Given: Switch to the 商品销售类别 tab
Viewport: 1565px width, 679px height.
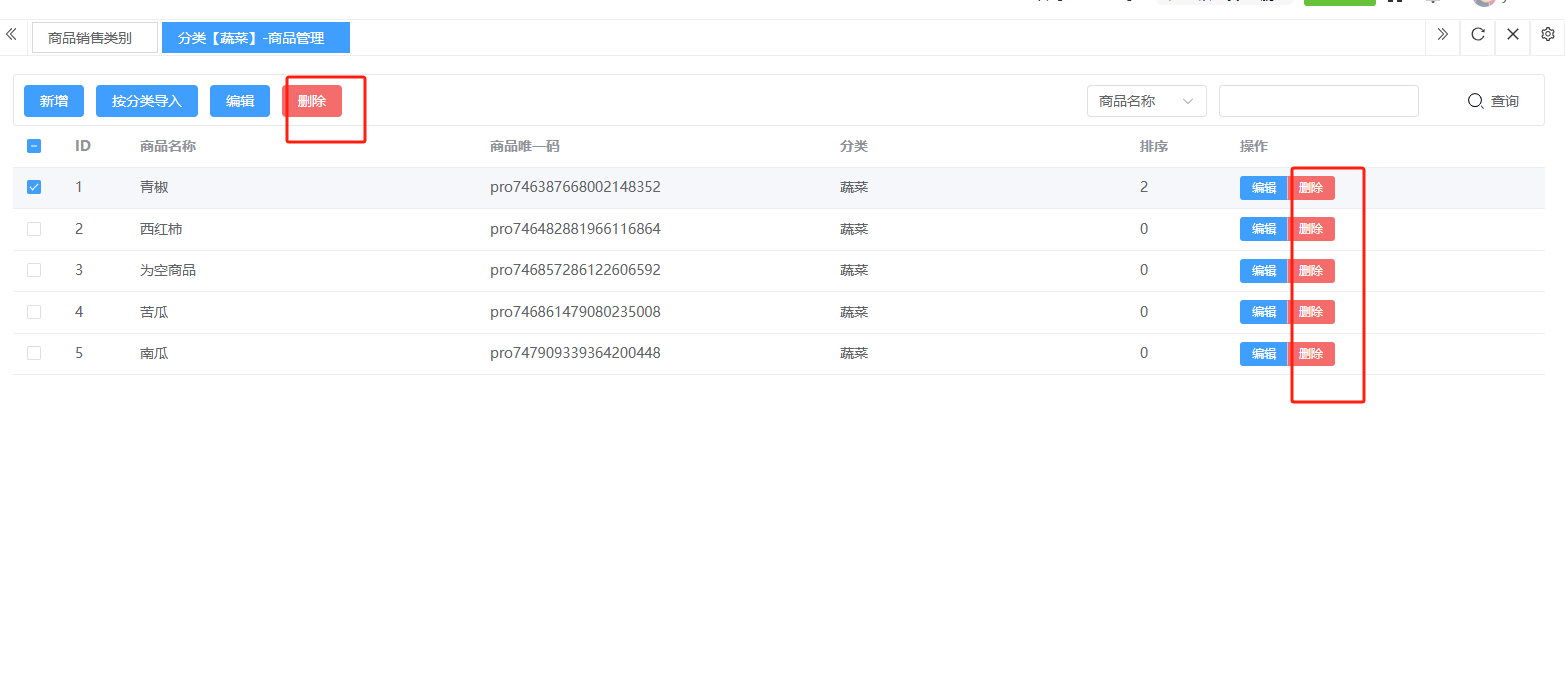Looking at the screenshot, I should click(94, 38).
